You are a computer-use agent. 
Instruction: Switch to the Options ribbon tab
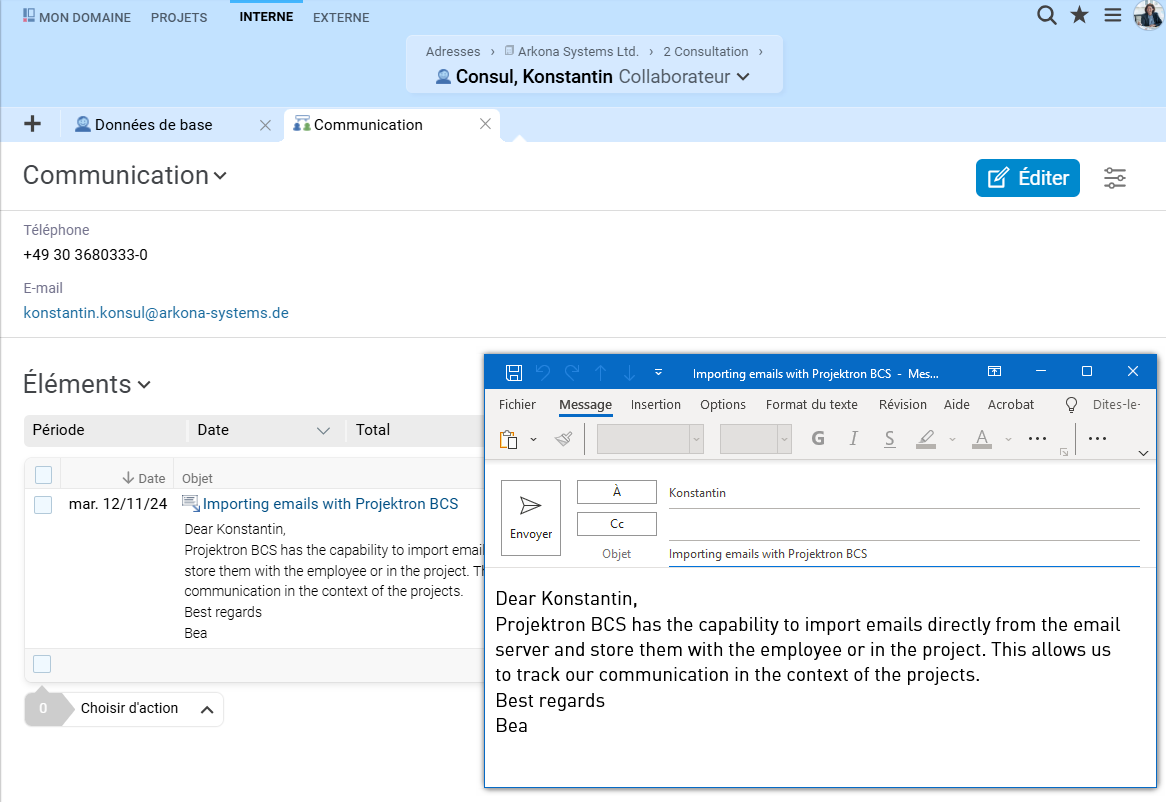[722, 404]
